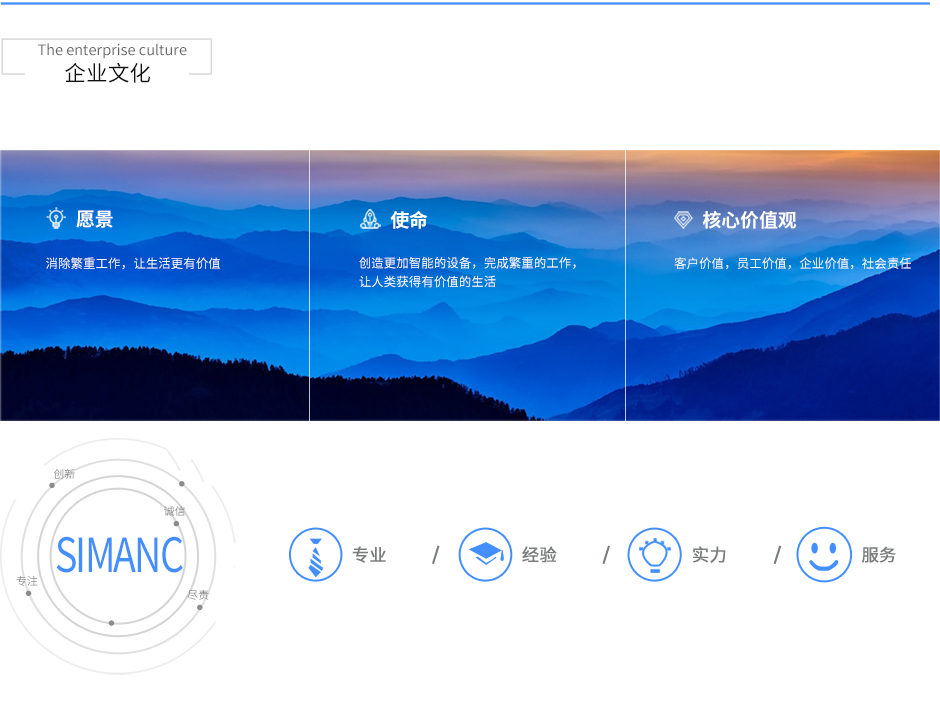The height and width of the screenshot is (704, 940).
Task: Click the 专业 label
Action: [369, 555]
